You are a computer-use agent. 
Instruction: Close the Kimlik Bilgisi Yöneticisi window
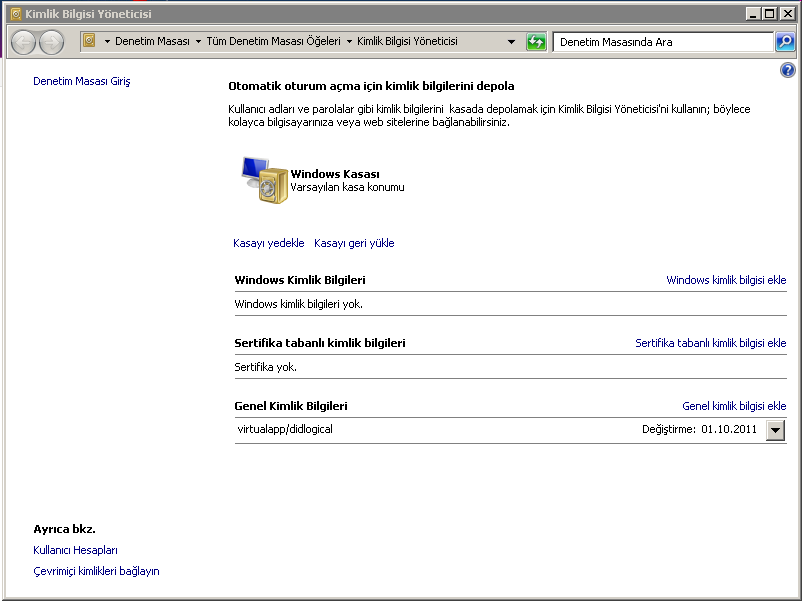point(788,14)
